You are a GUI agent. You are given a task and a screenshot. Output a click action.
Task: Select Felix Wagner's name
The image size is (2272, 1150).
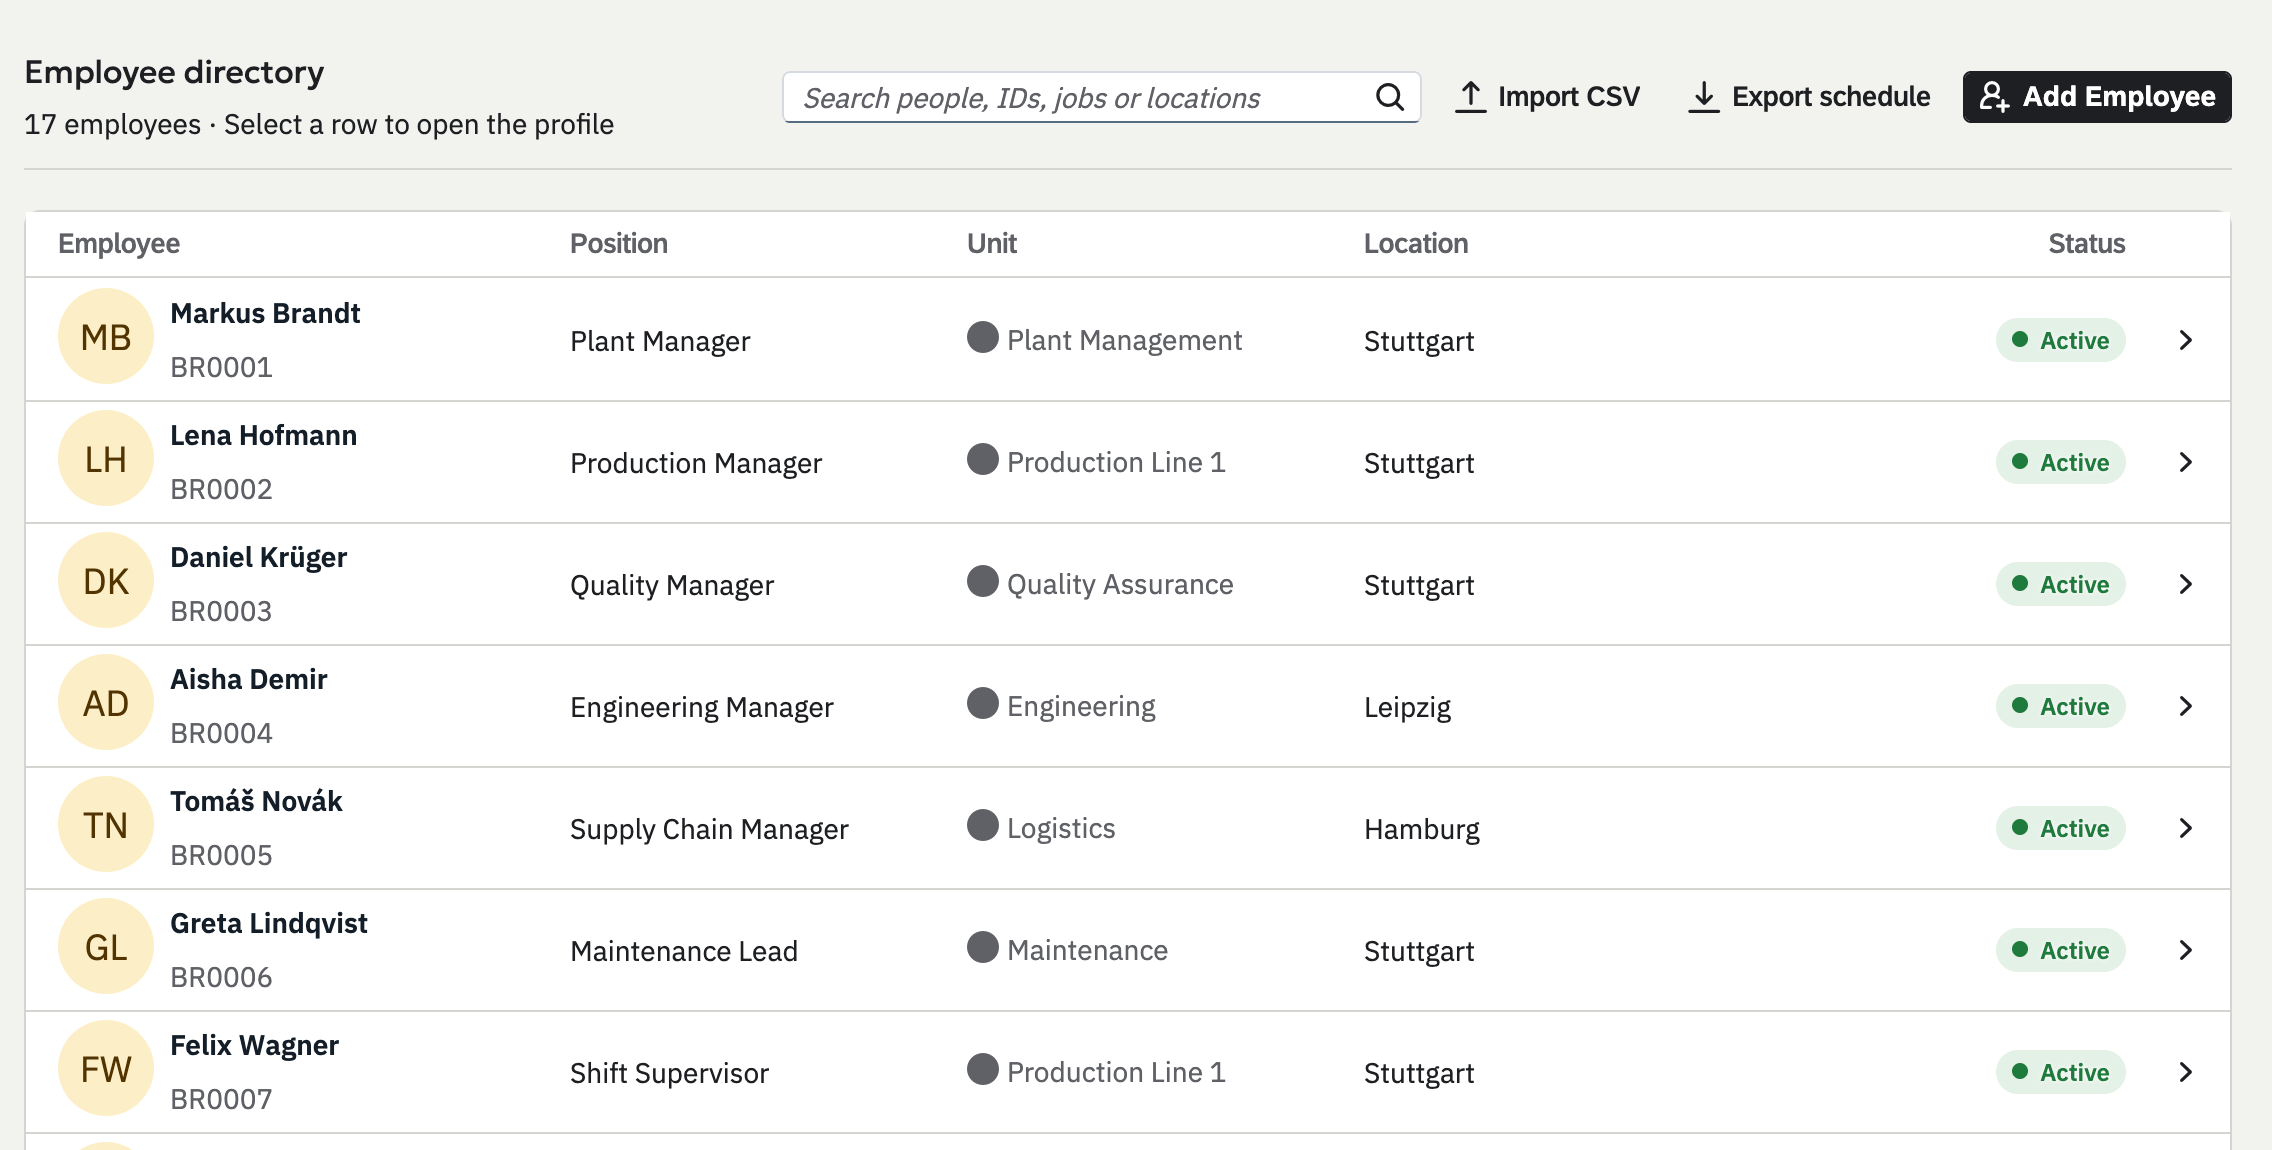click(x=254, y=1045)
